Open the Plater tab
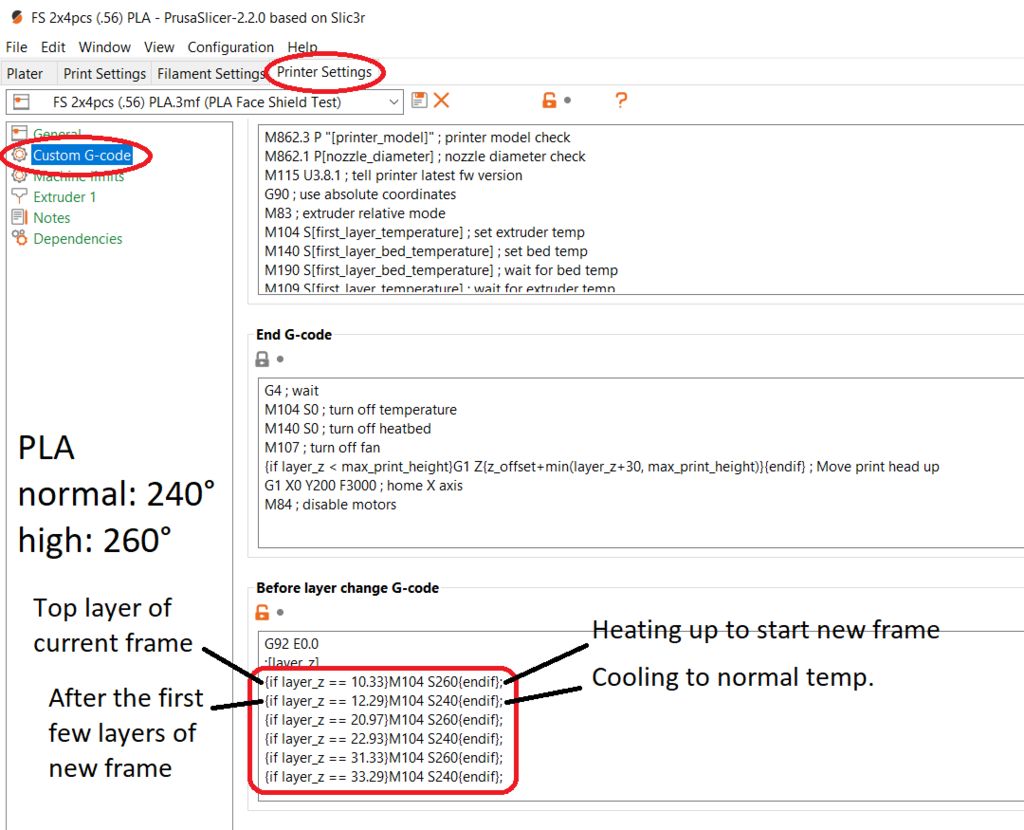Viewport: 1024px width, 830px height. (25, 74)
